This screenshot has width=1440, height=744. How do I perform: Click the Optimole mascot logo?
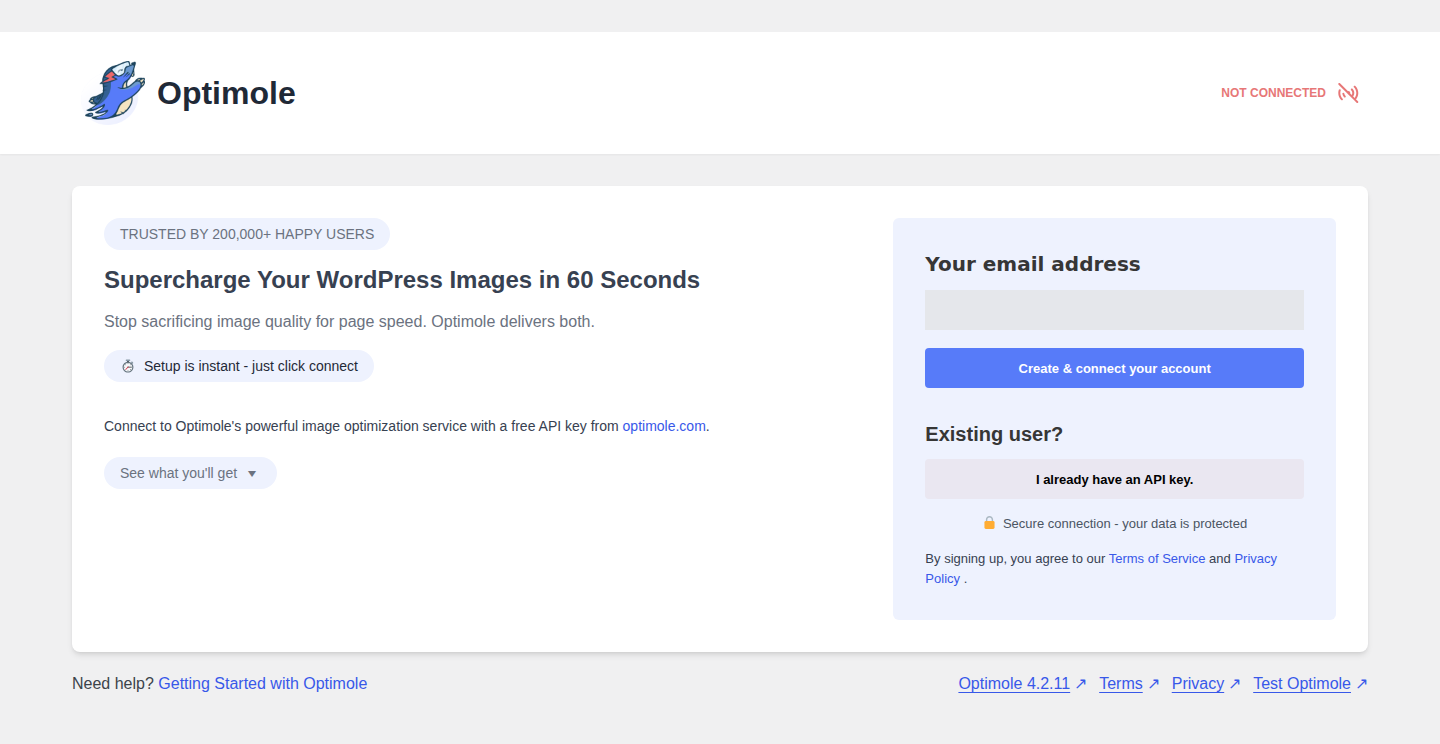click(x=114, y=92)
